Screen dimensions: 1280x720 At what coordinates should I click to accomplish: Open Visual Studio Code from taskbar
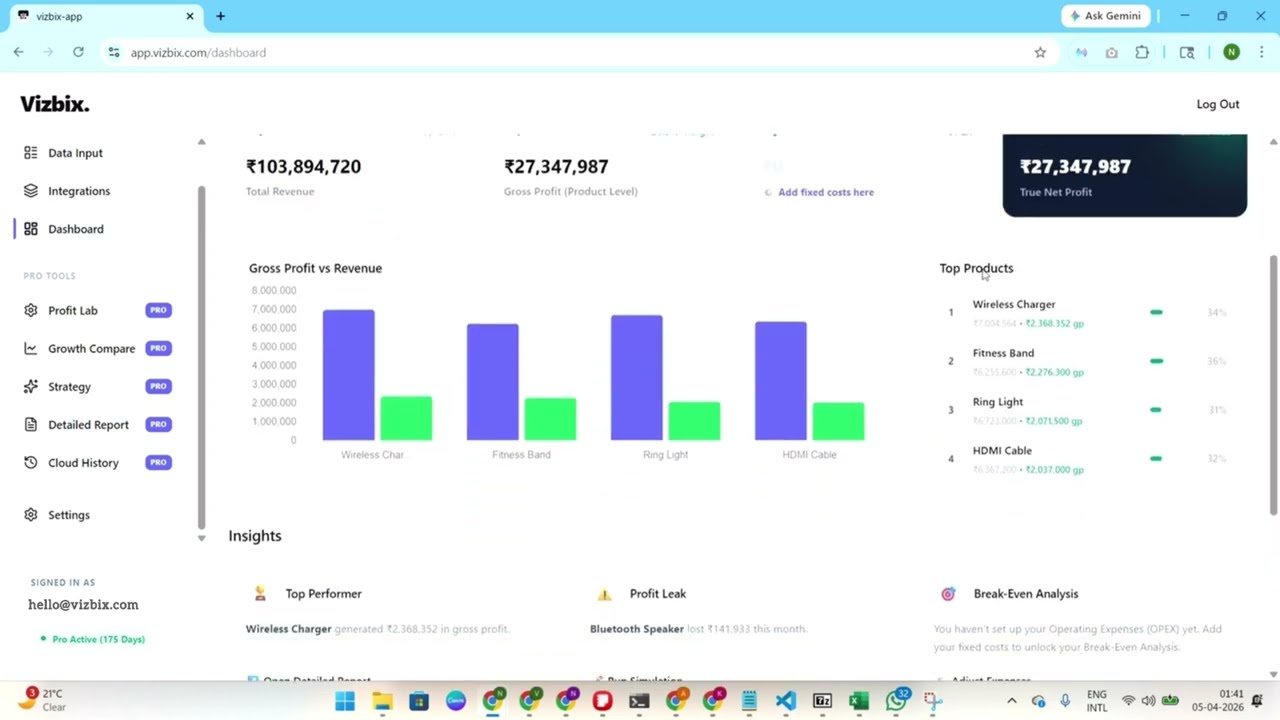pos(785,701)
